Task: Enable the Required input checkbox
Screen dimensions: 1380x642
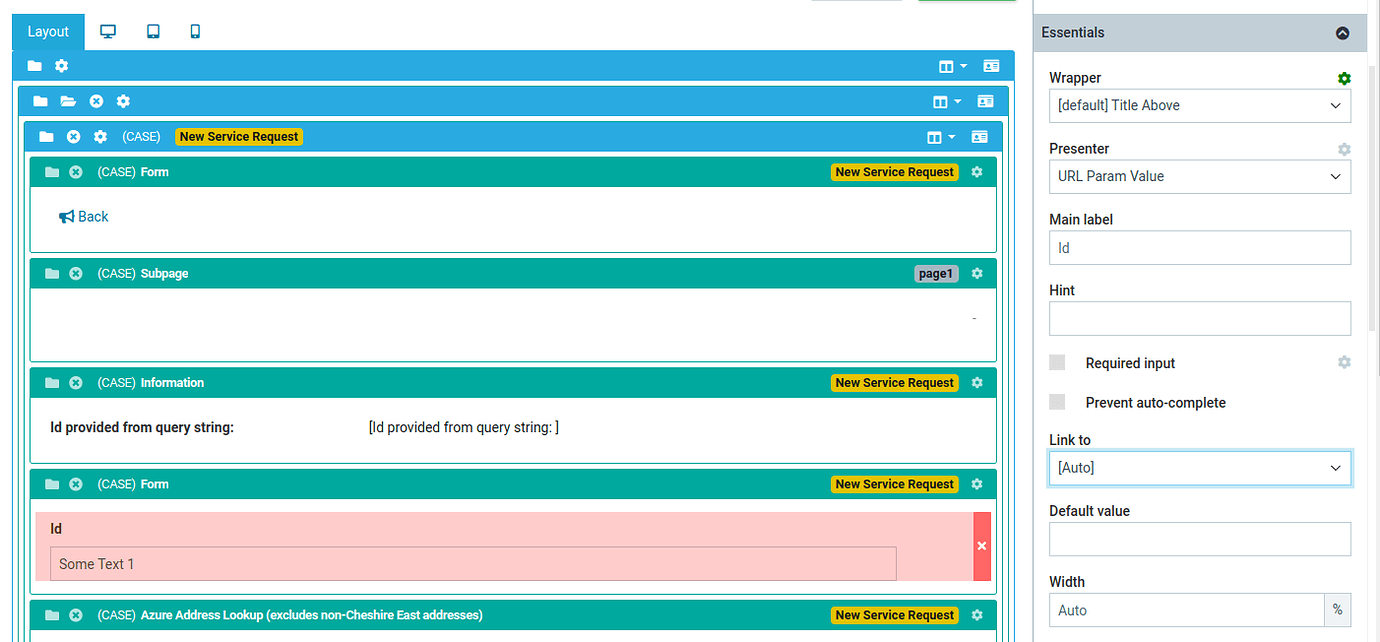Action: (1057, 362)
